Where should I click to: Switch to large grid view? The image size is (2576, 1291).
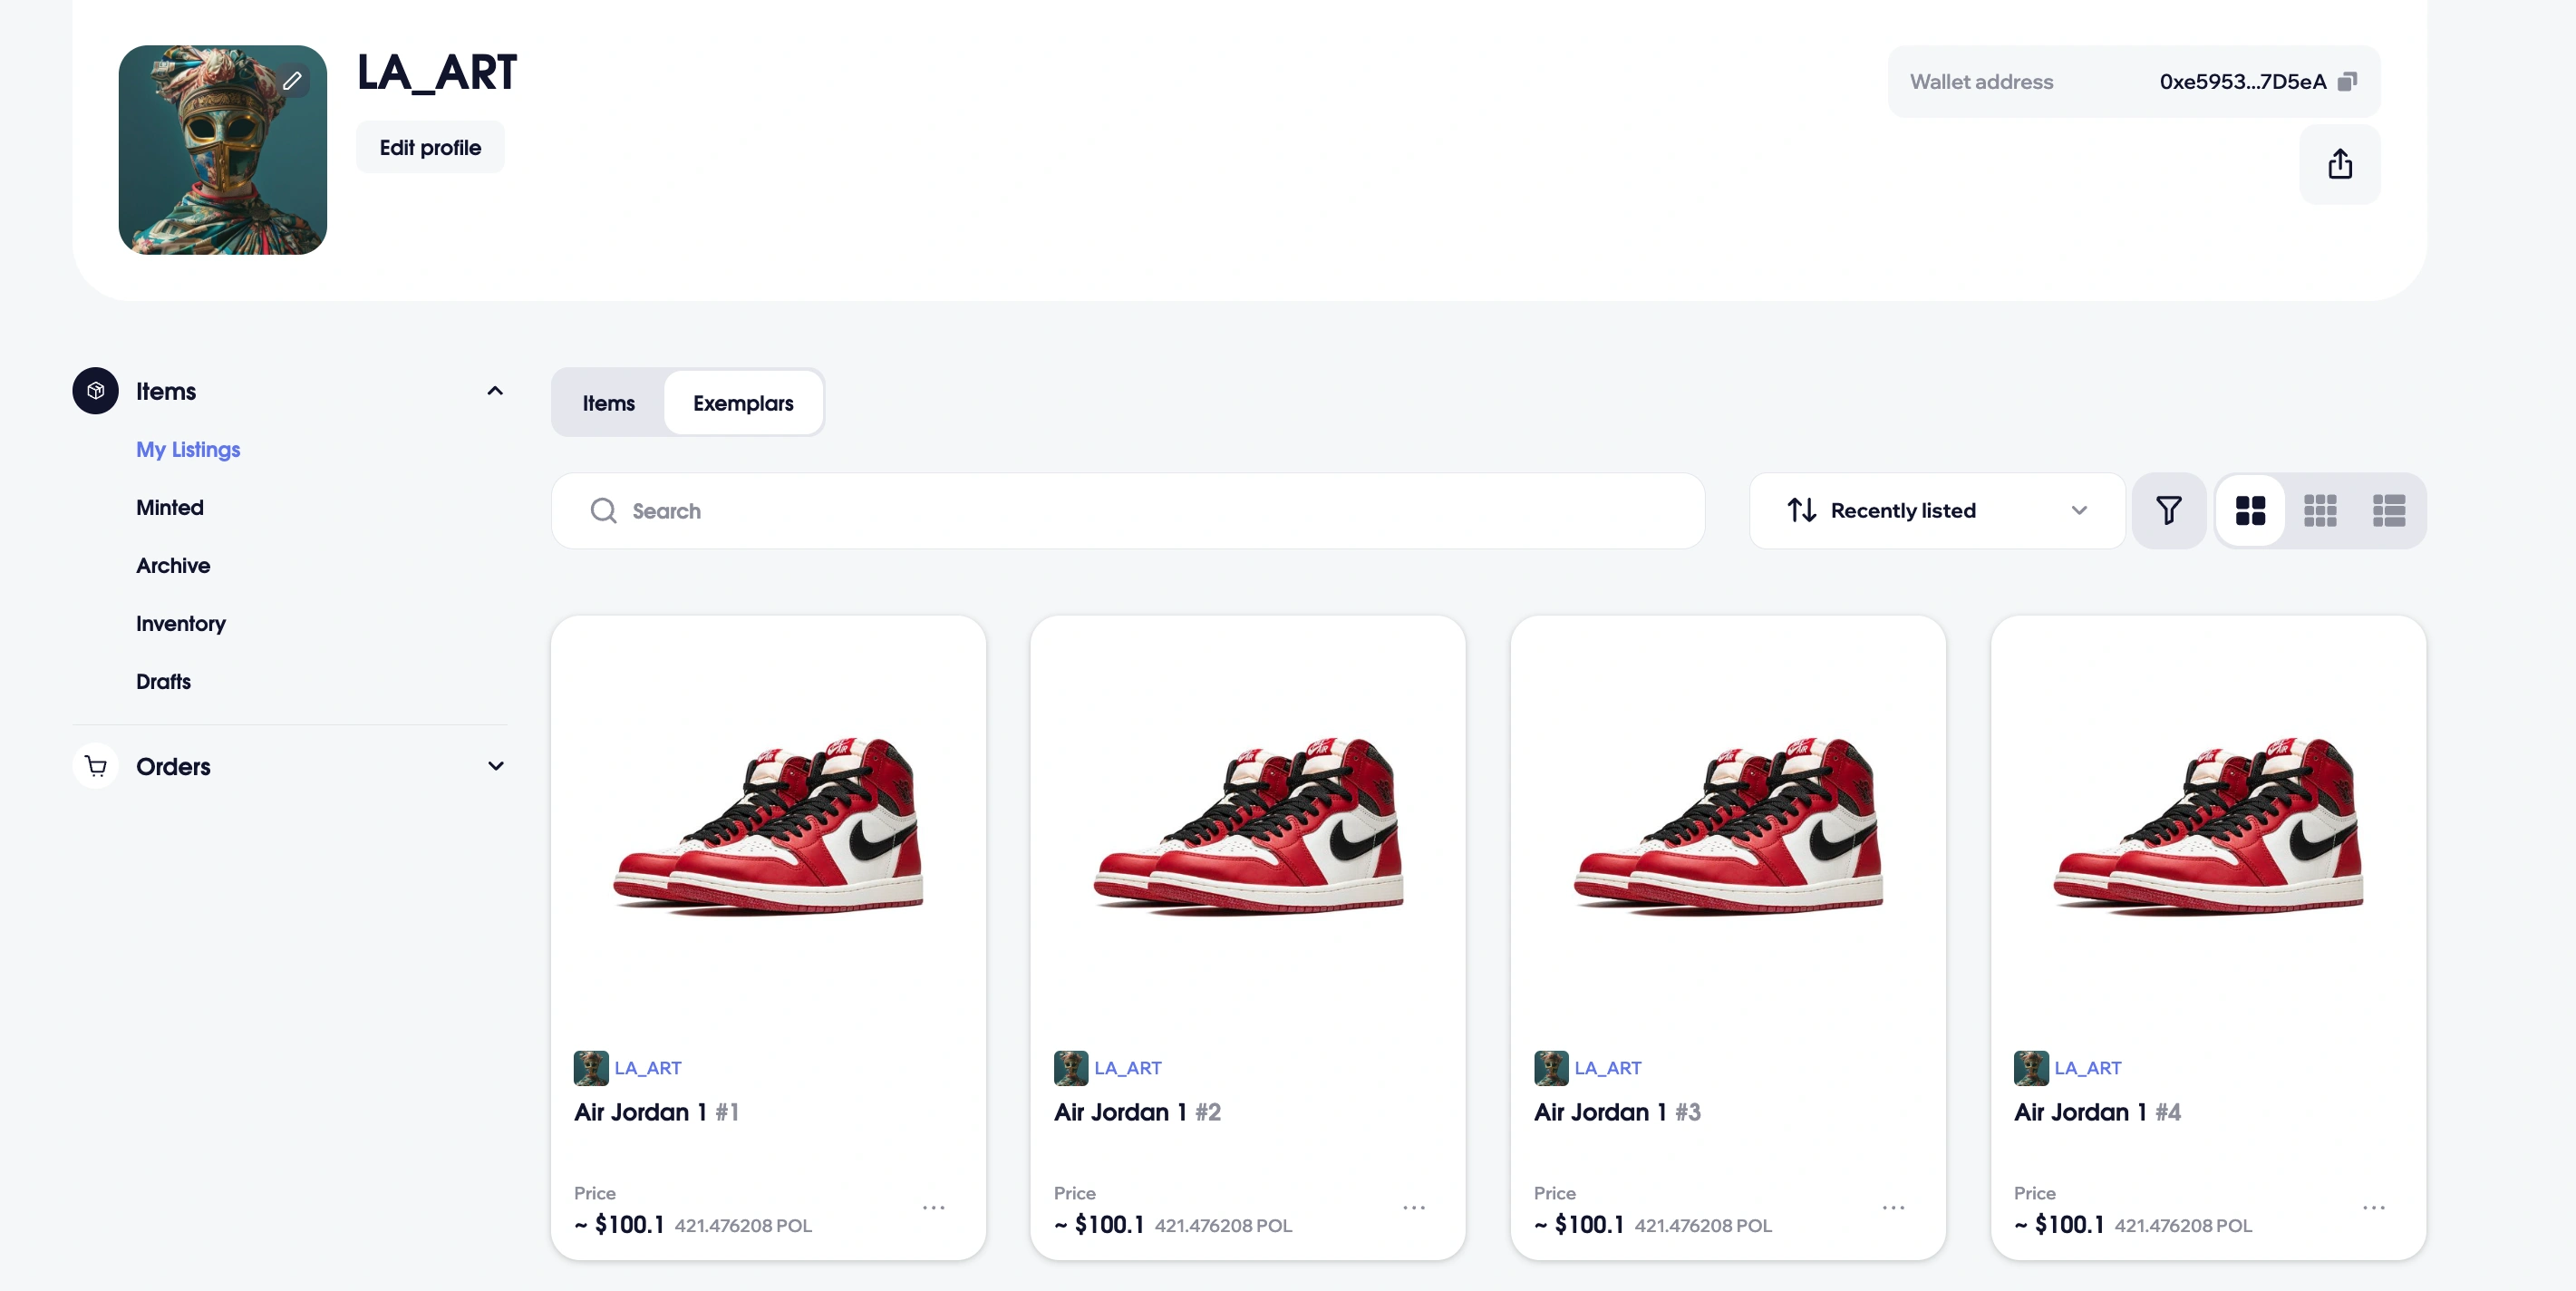pyautogui.click(x=2250, y=511)
